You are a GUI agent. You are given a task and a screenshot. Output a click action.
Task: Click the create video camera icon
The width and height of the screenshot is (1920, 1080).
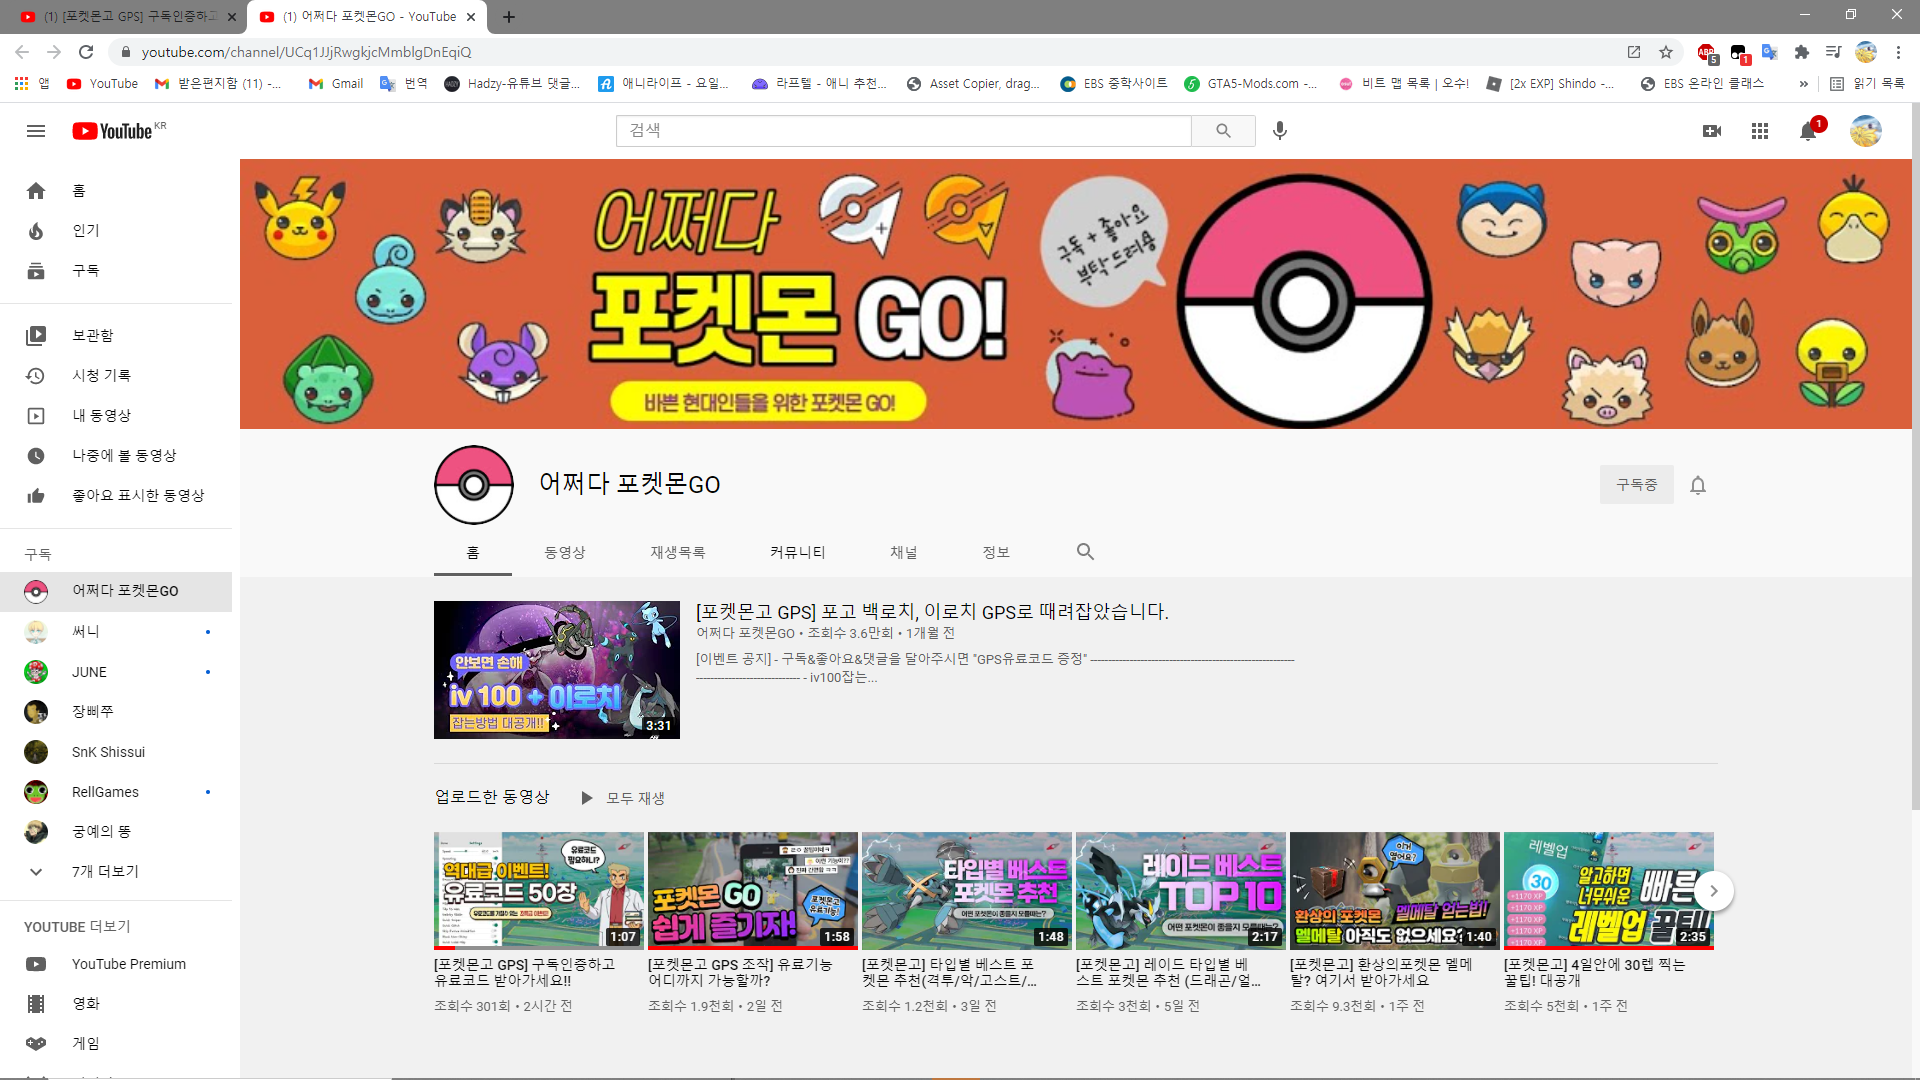(1712, 131)
